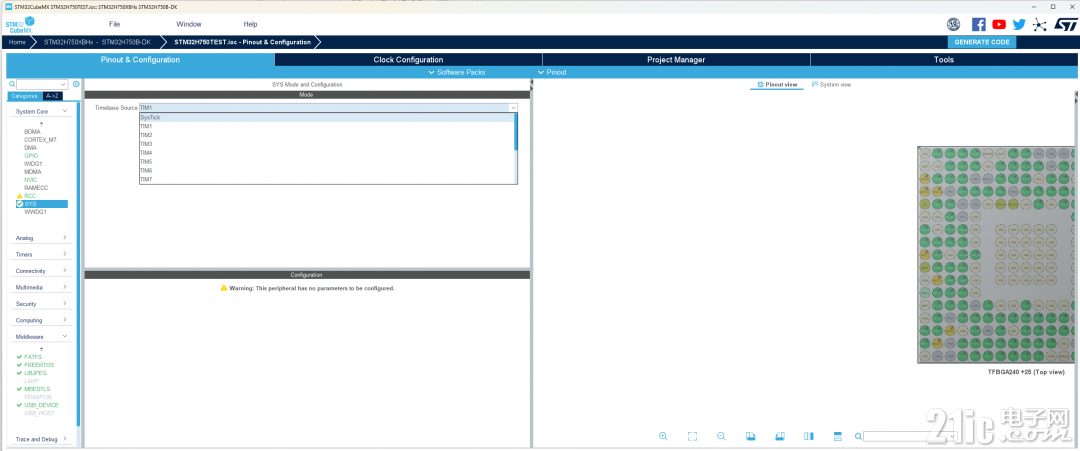This screenshot has width=1080, height=451.
Task: Click the System view tab icon
Action: [815, 84]
